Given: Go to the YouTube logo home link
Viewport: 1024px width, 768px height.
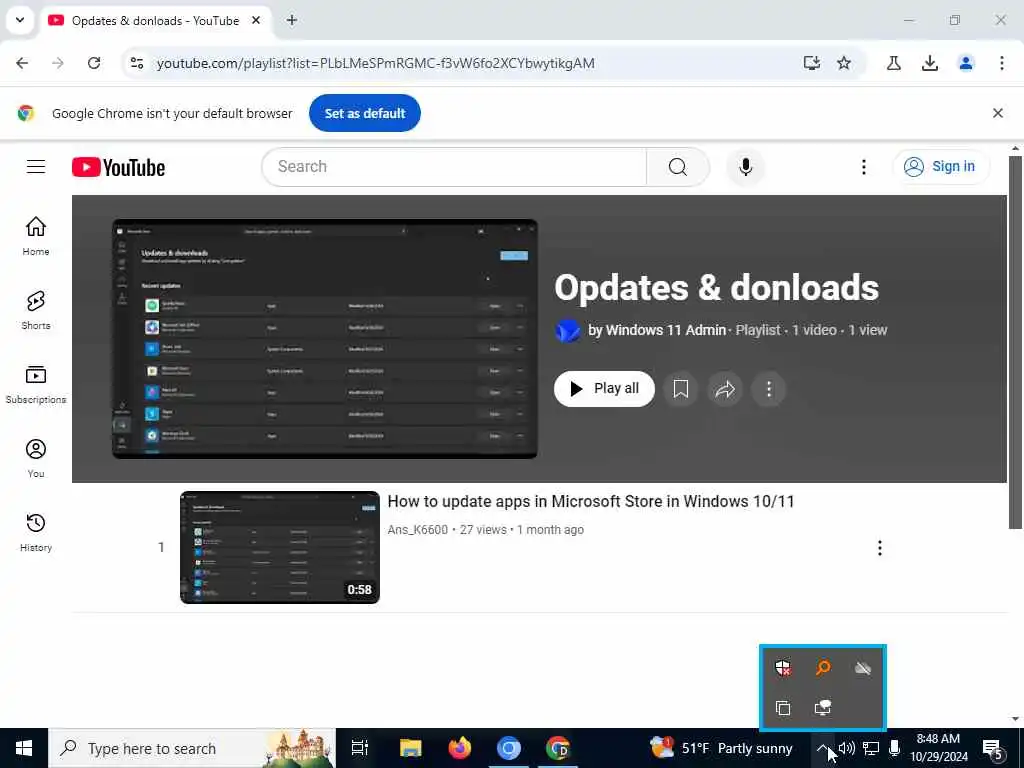Looking at the screenshot, I should point(118,167).
